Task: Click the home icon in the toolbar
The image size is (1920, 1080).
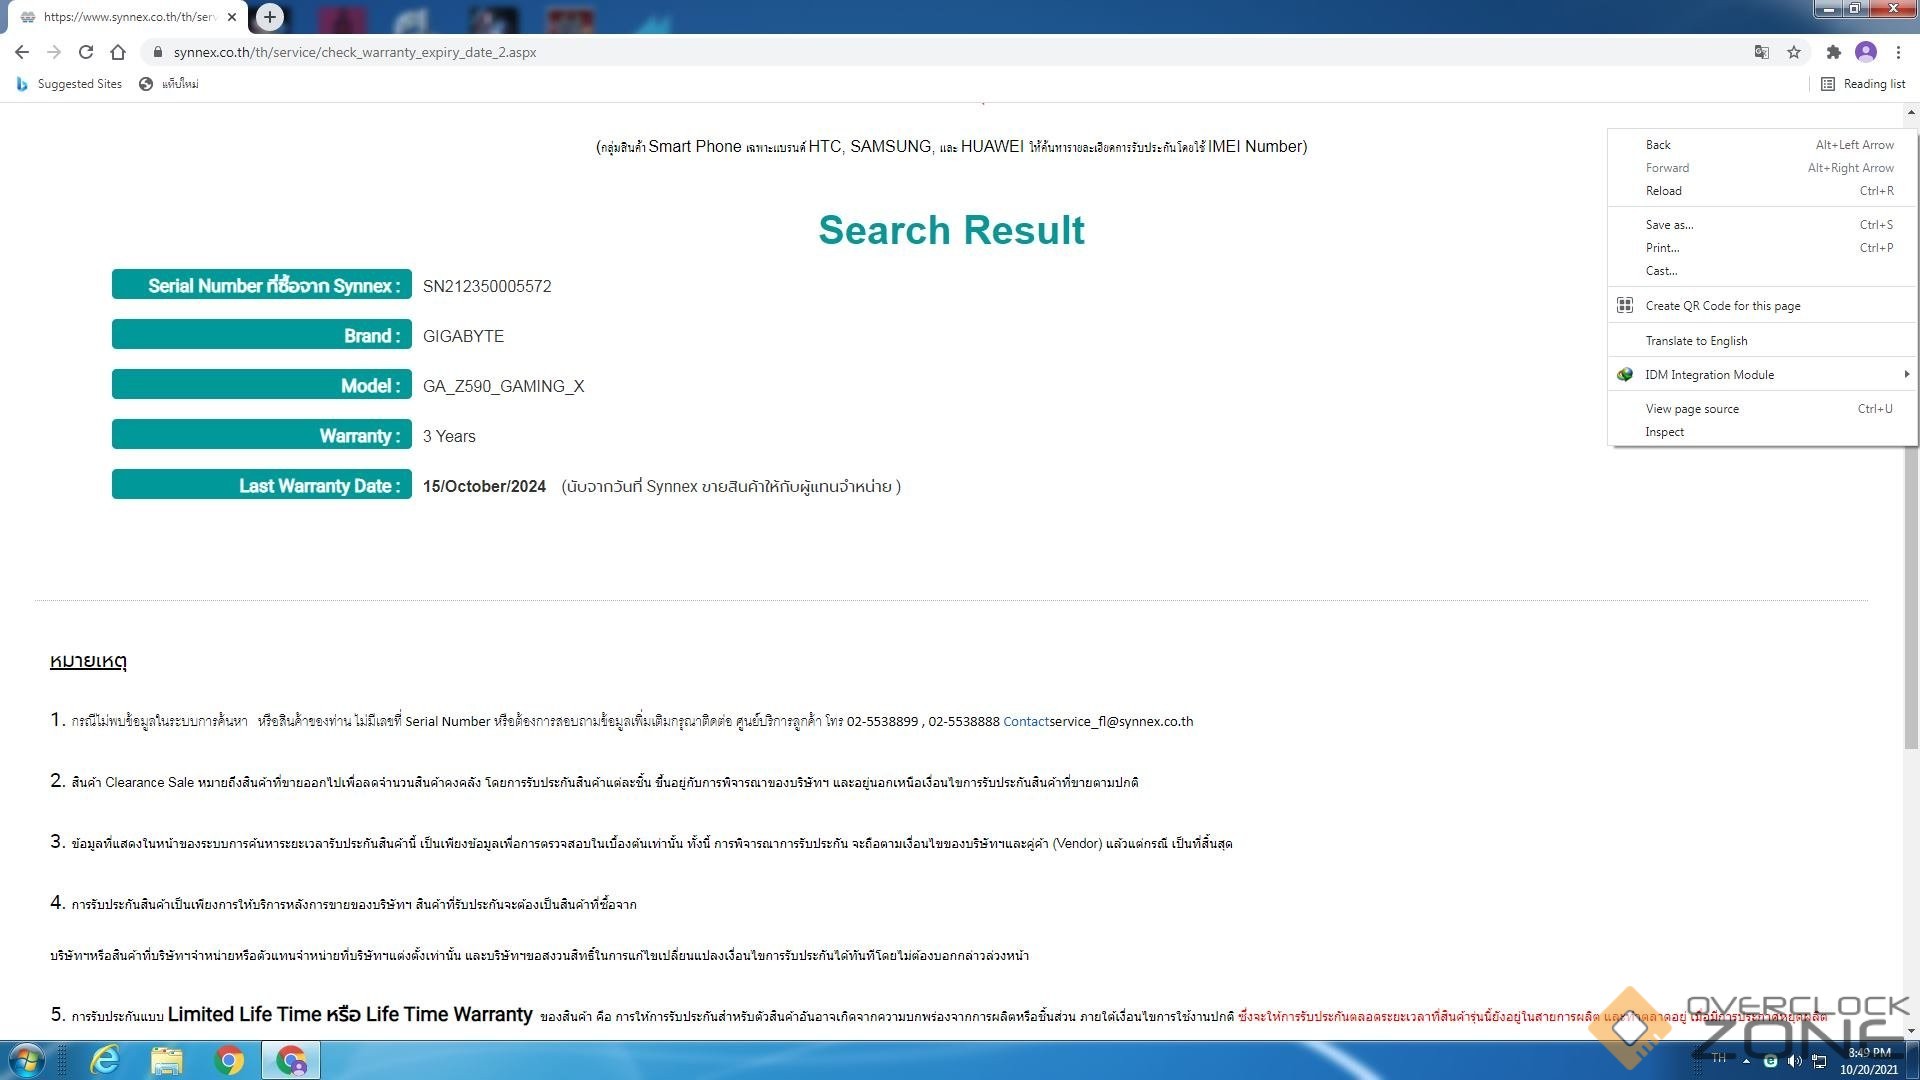Action: point(118,52)
